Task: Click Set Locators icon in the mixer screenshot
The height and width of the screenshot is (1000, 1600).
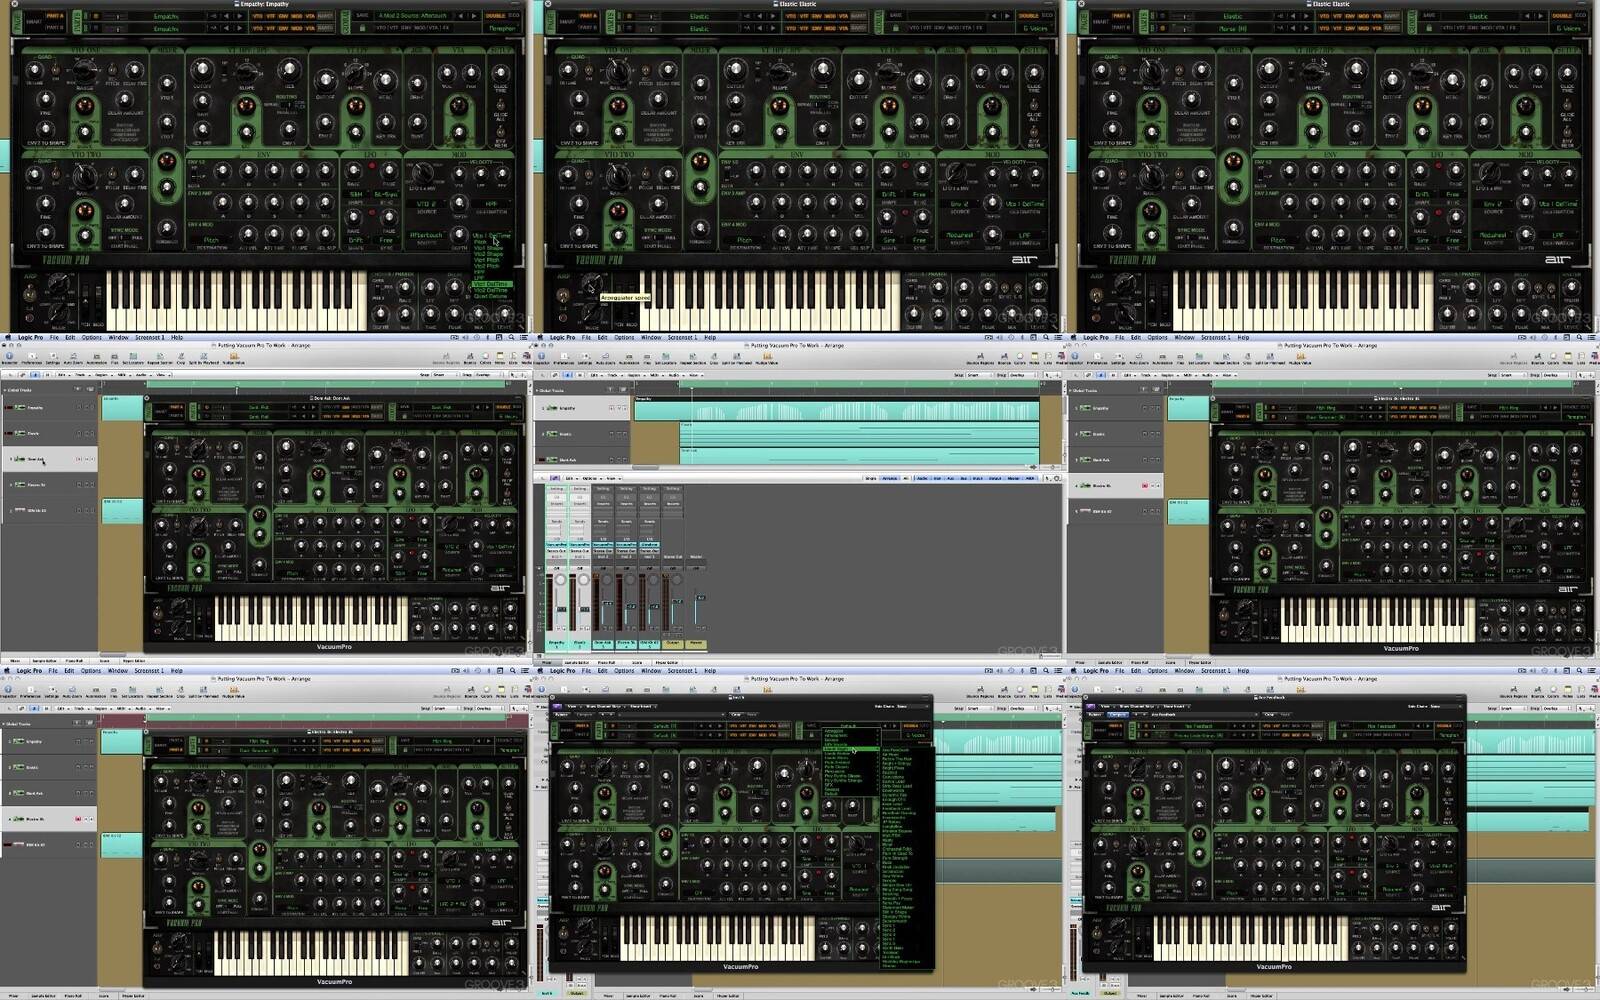Action: coord(665,358)
